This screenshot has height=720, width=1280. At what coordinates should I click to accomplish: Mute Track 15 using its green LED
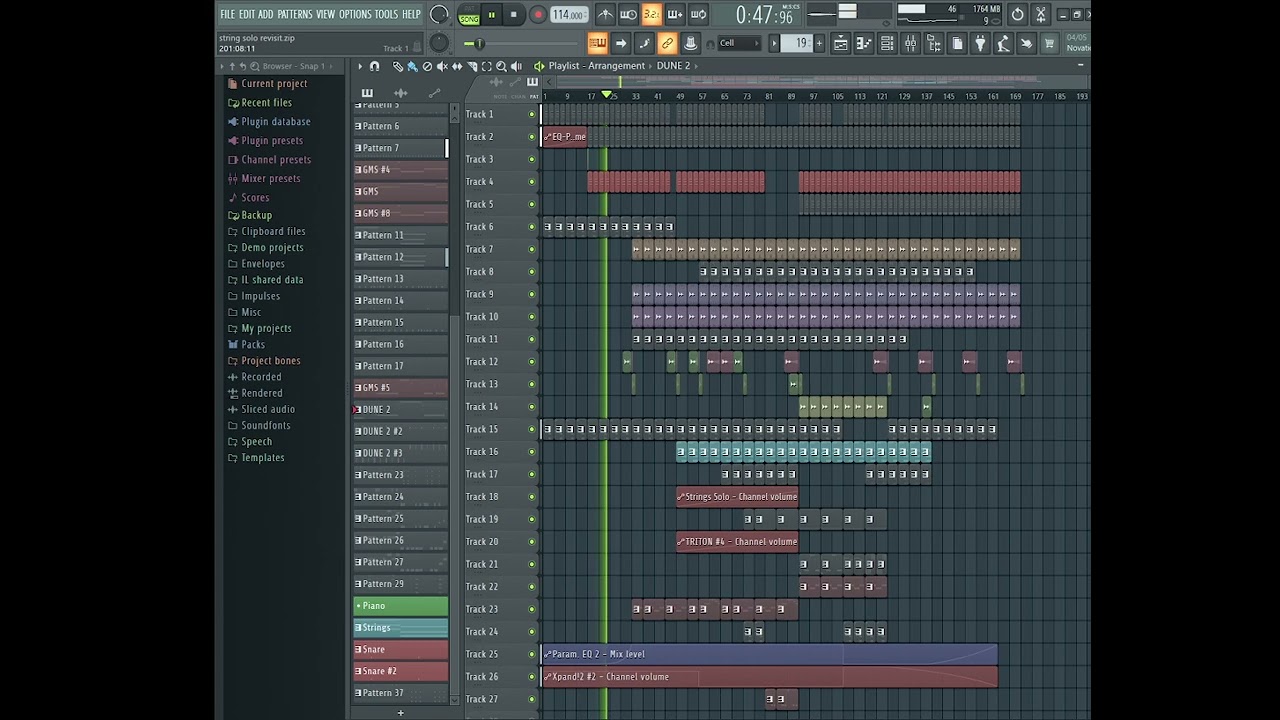coord(532,429)
